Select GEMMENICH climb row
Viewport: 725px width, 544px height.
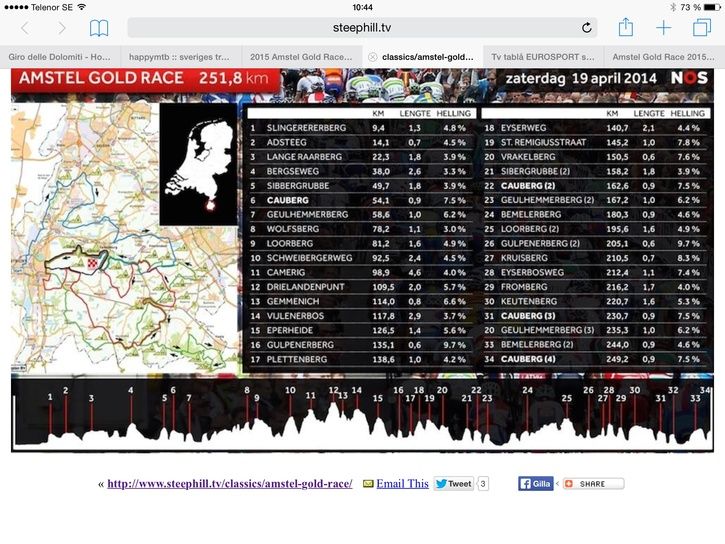(x=361, y=301)
